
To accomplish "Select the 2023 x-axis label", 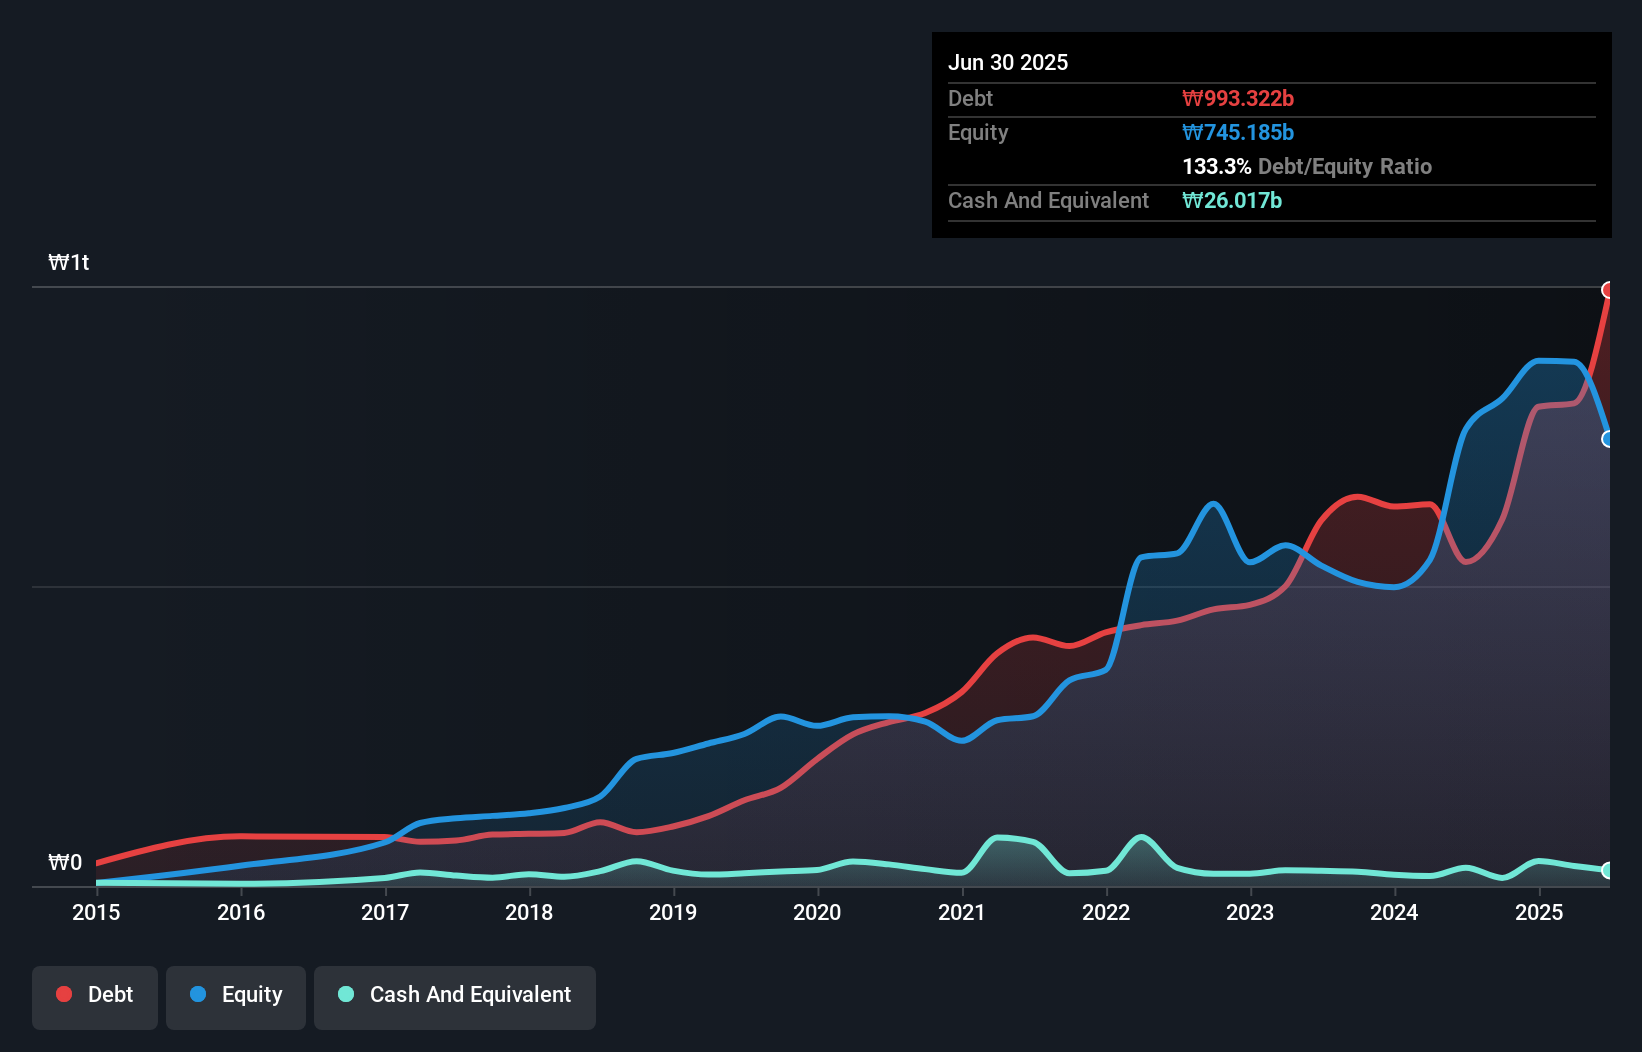I will pyautogui.click(x=1250, y=912).
